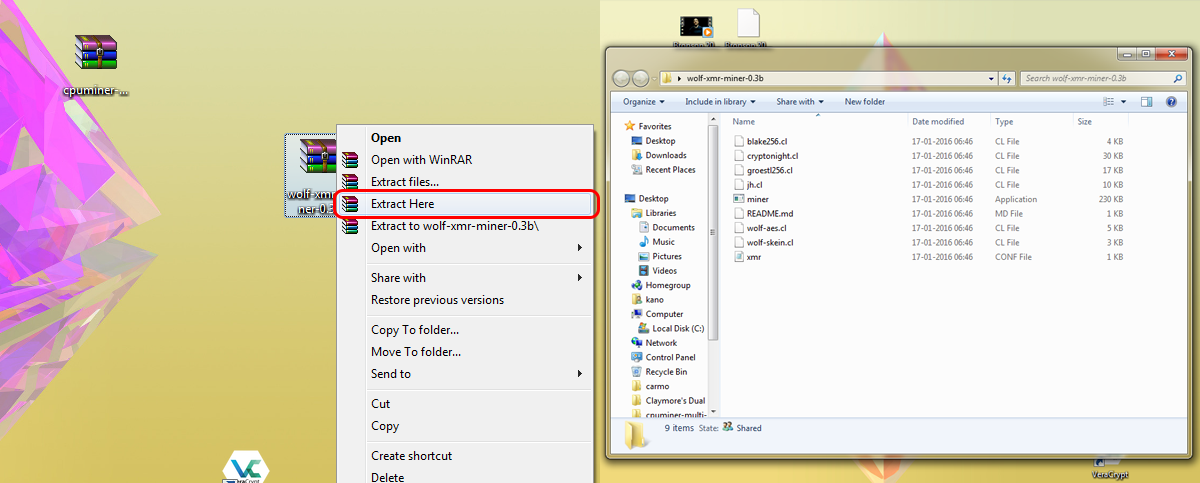Toggle the preview pane icon
Viewport: 1200px width, 483px height.
point(1146,101)
